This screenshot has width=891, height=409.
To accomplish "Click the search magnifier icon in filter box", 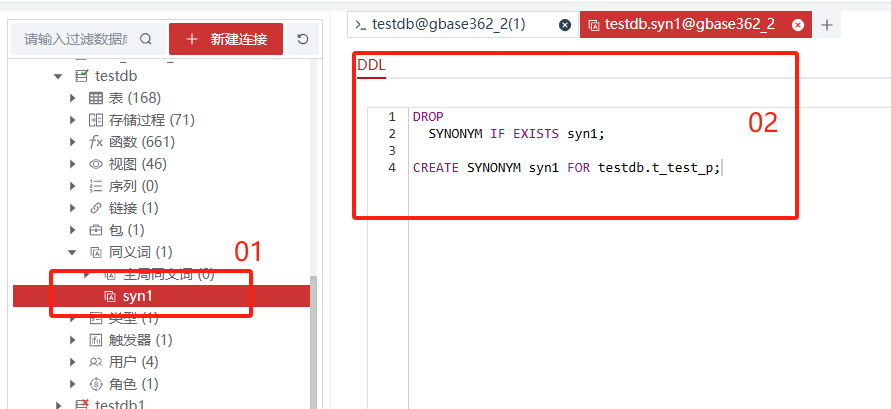I will 146,39.
